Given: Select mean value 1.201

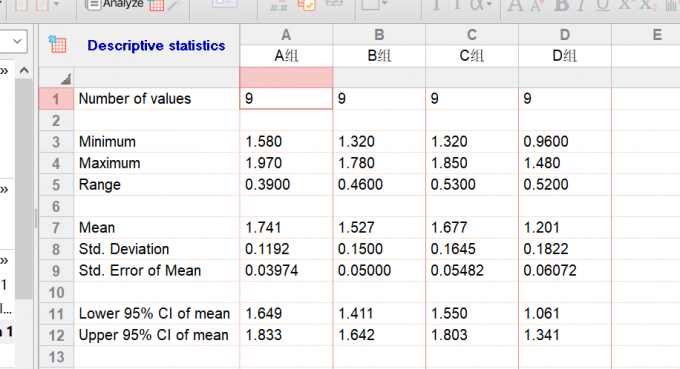Looking at the screenshot, I should 565,228.
